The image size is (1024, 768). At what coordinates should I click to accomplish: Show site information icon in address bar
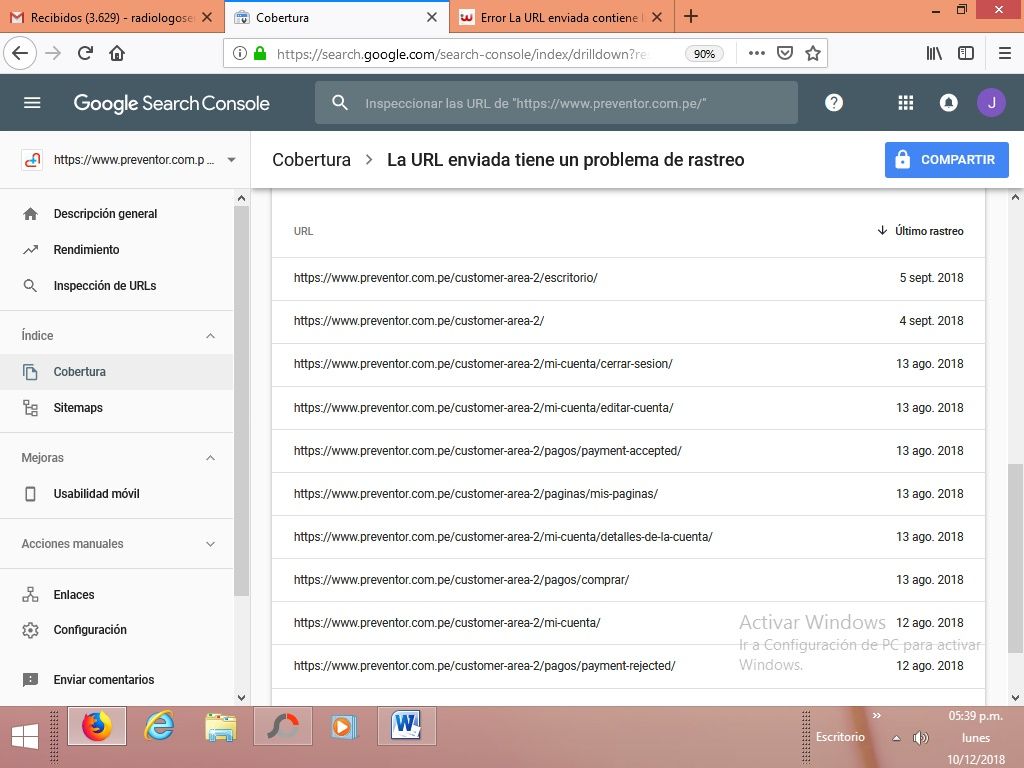point(240,53)
